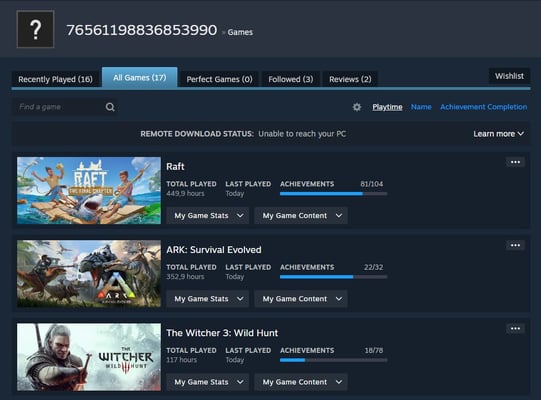Click the Games breadcrumb label
The image size is (541, 400).
tap(240, 32)
